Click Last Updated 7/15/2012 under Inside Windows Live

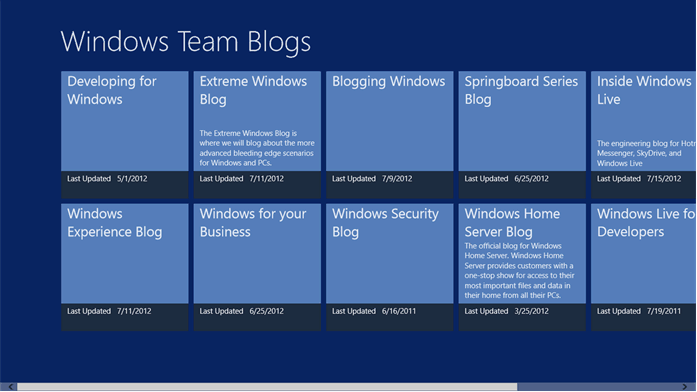coord(639,179)
